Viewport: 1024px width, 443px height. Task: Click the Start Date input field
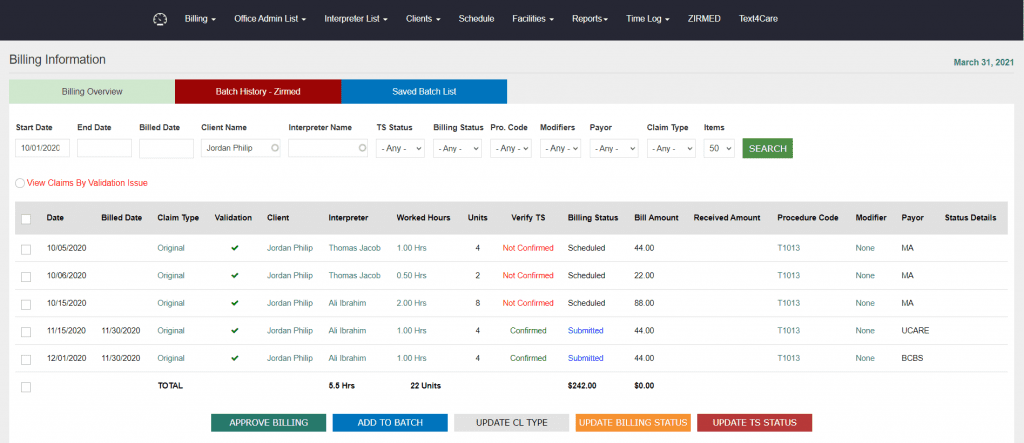pos(42,148)
